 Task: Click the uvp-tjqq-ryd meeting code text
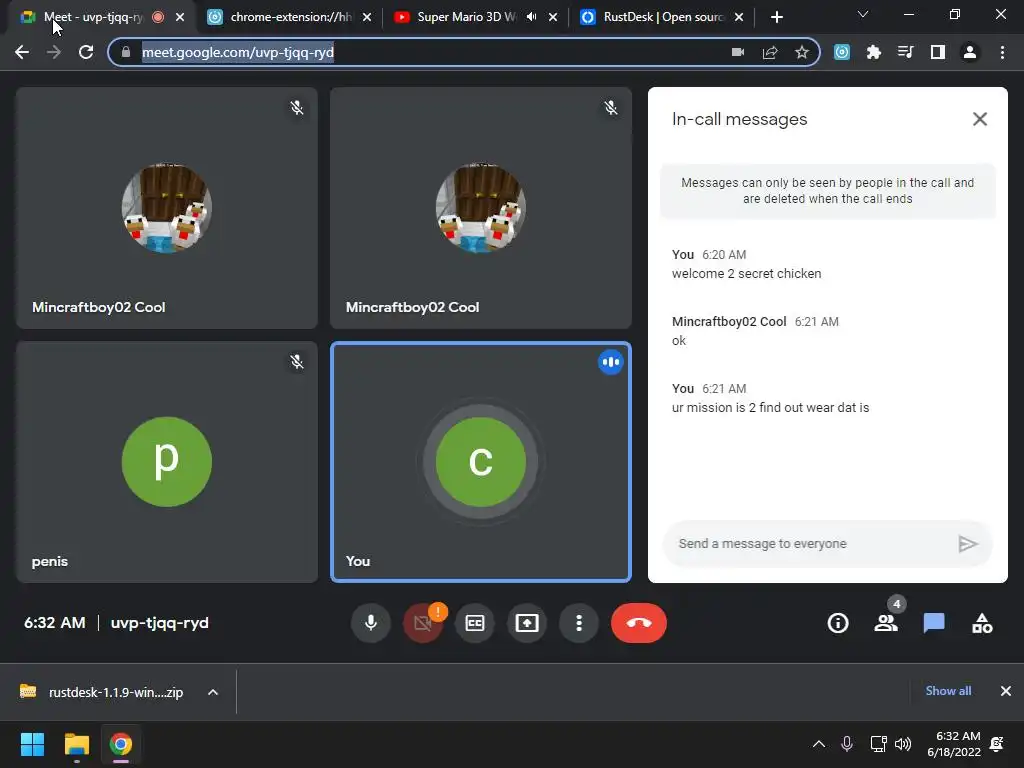pyautogui.click(x=160, y=623)
